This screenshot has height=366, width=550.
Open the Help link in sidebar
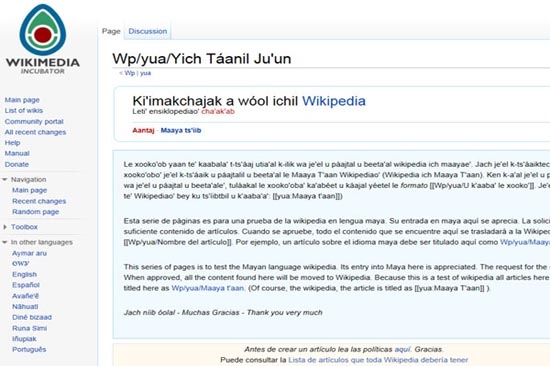click(12, 143)
